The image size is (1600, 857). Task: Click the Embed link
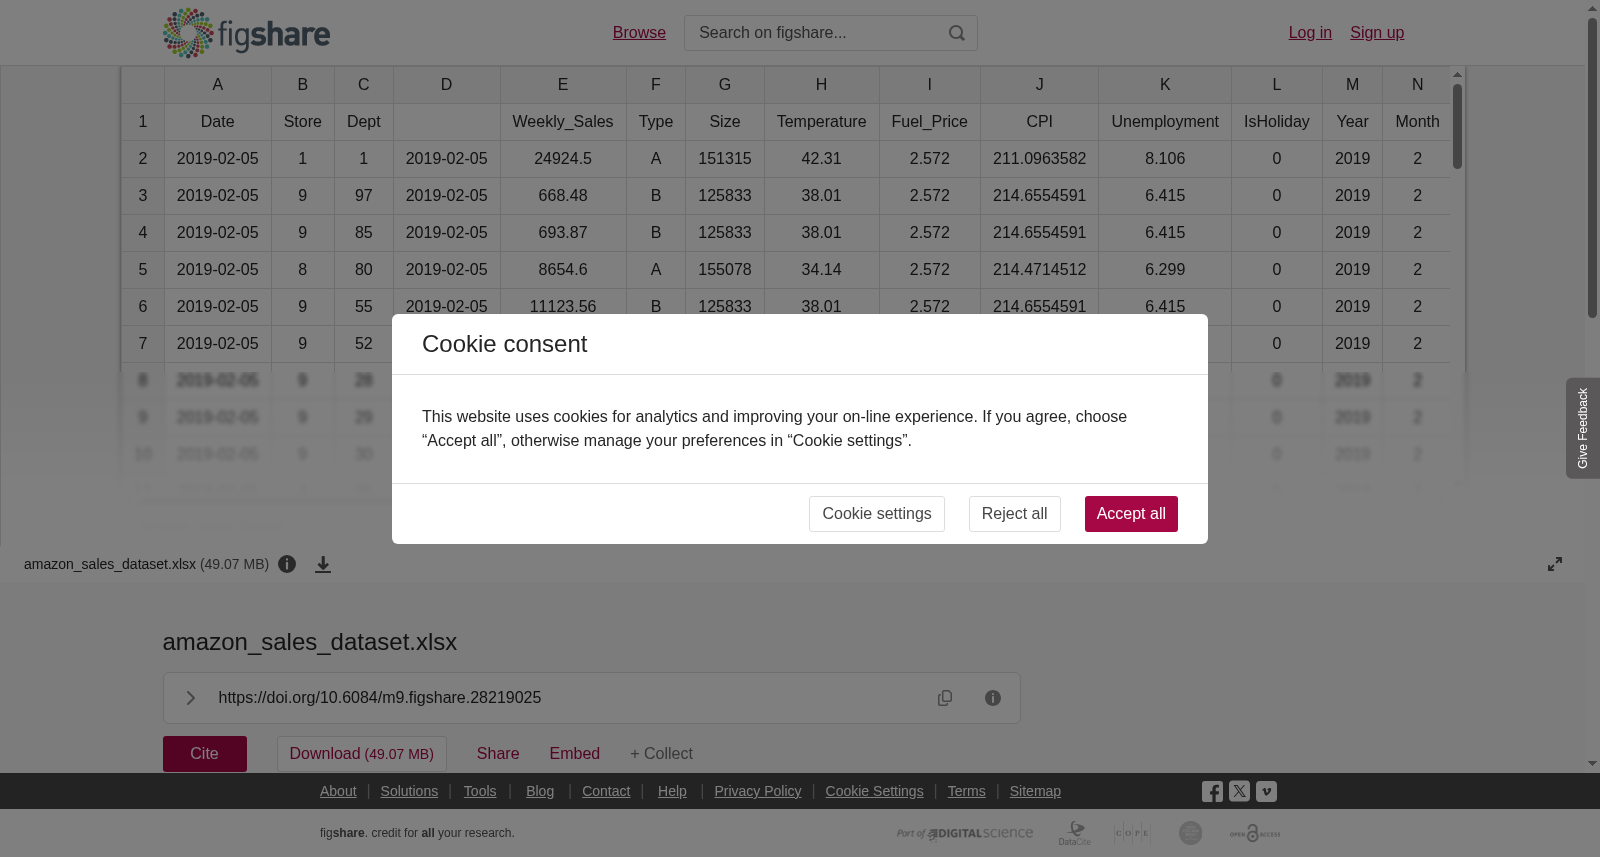coord(575,754)
